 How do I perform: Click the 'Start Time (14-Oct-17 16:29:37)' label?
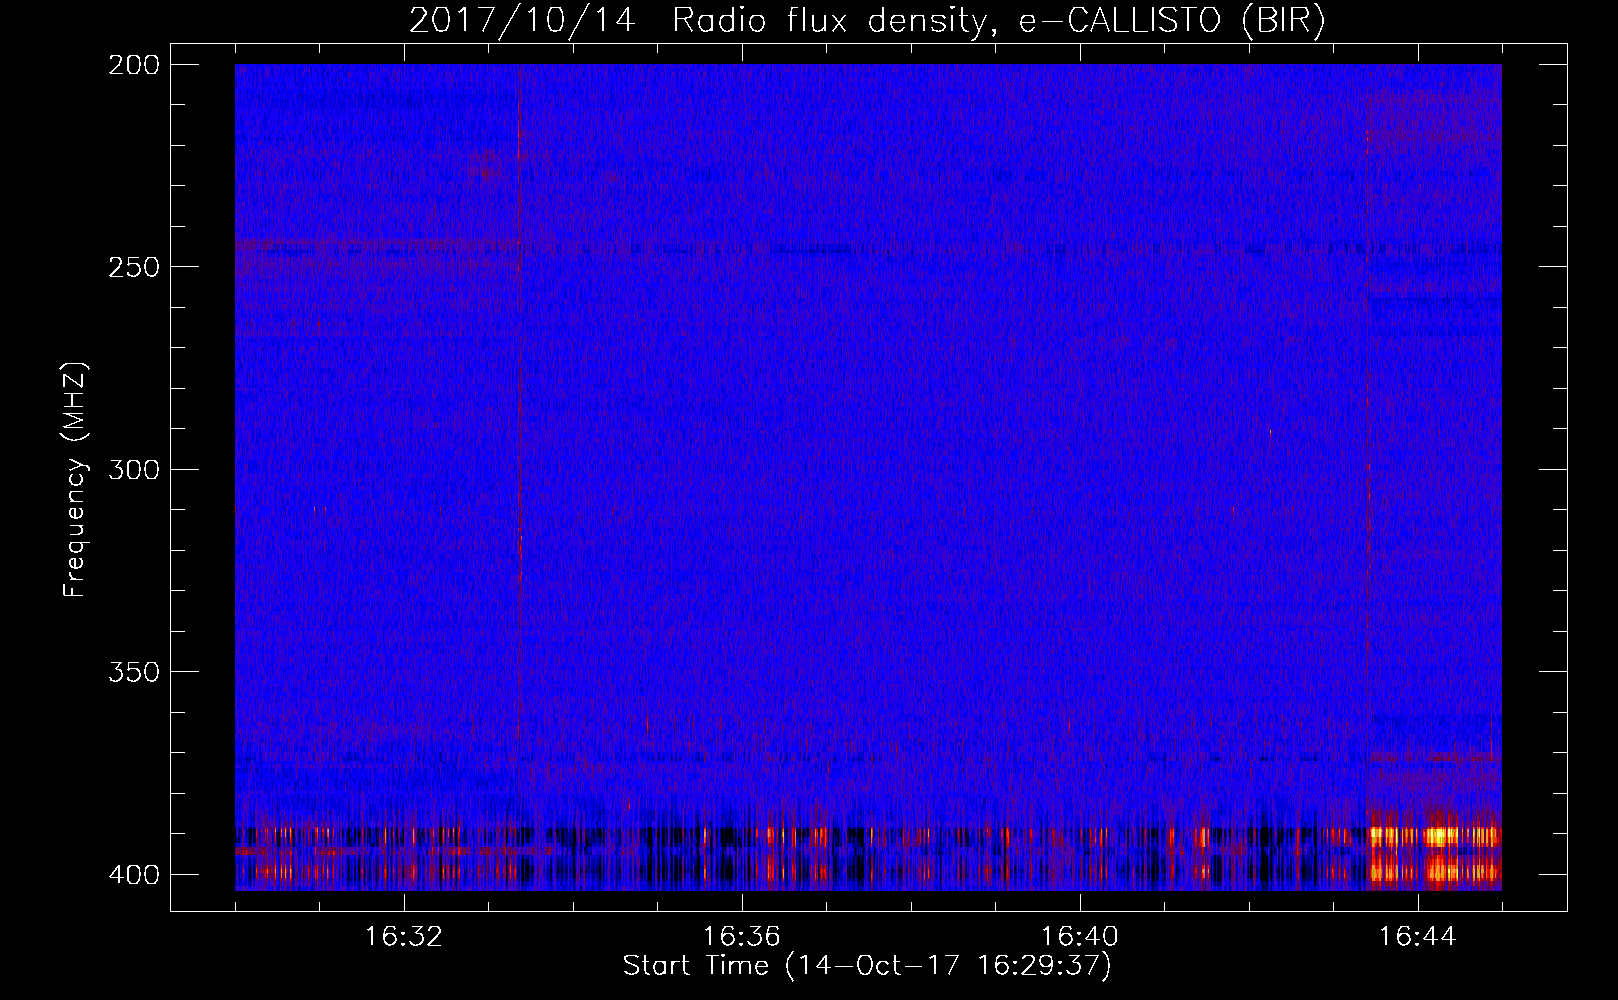pos(867,966)
